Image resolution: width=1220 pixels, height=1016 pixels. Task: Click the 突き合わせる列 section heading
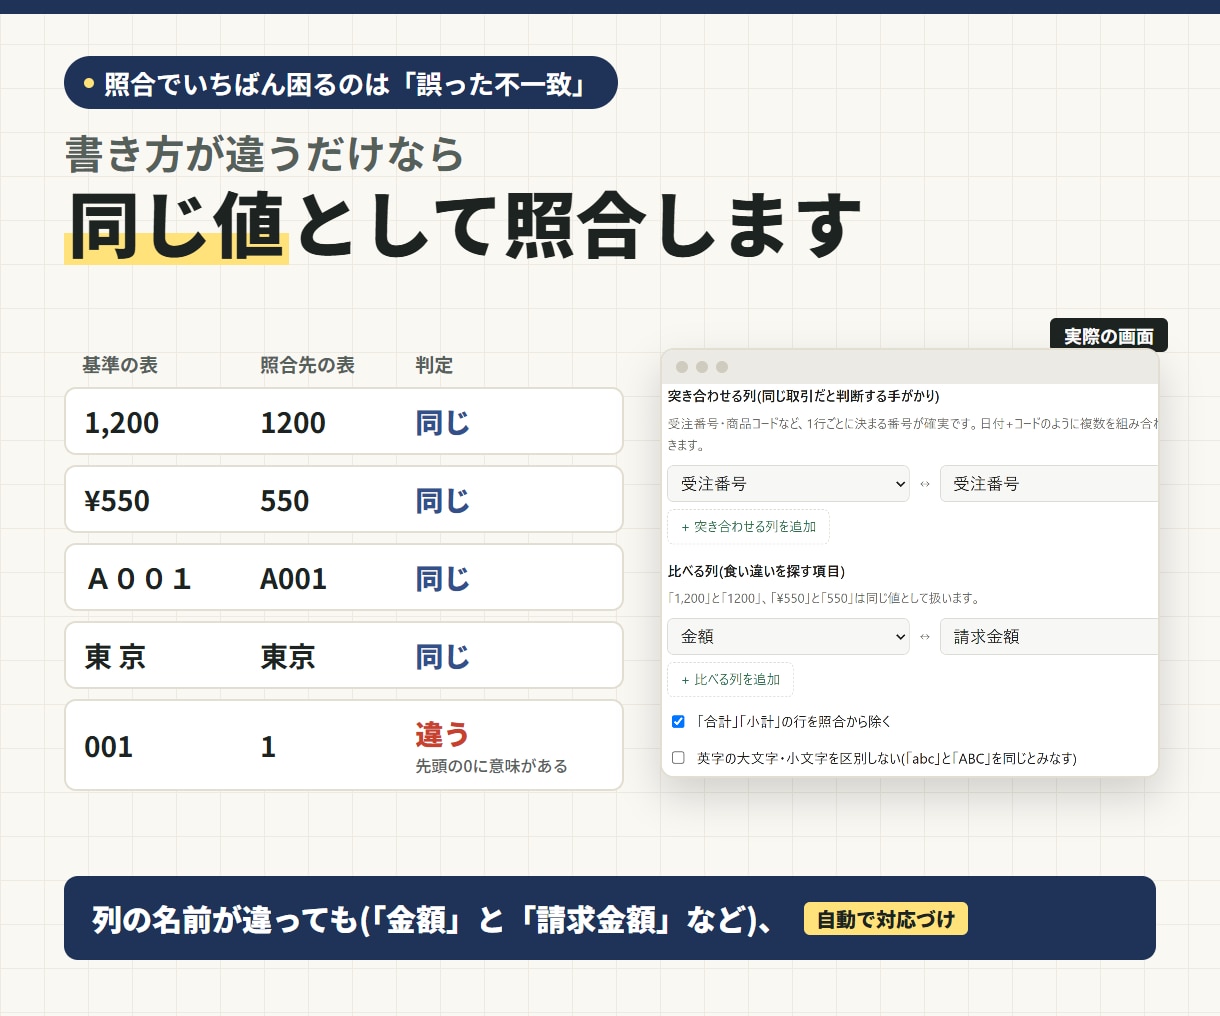pyautogui.click(x=804, y=396)
